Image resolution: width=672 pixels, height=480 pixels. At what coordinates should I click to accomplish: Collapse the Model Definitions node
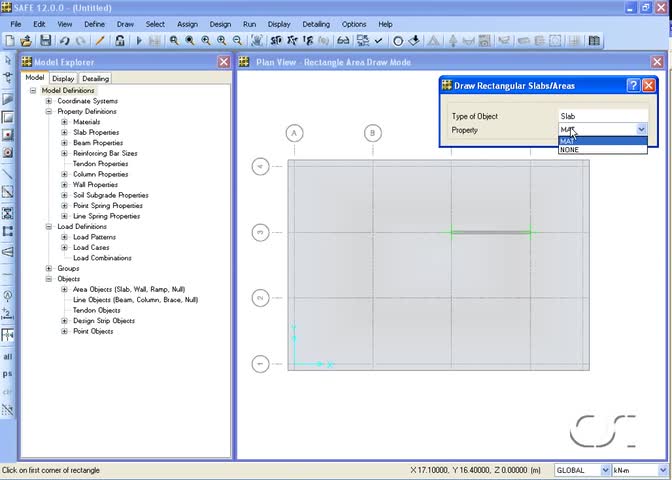pos(33,90)
